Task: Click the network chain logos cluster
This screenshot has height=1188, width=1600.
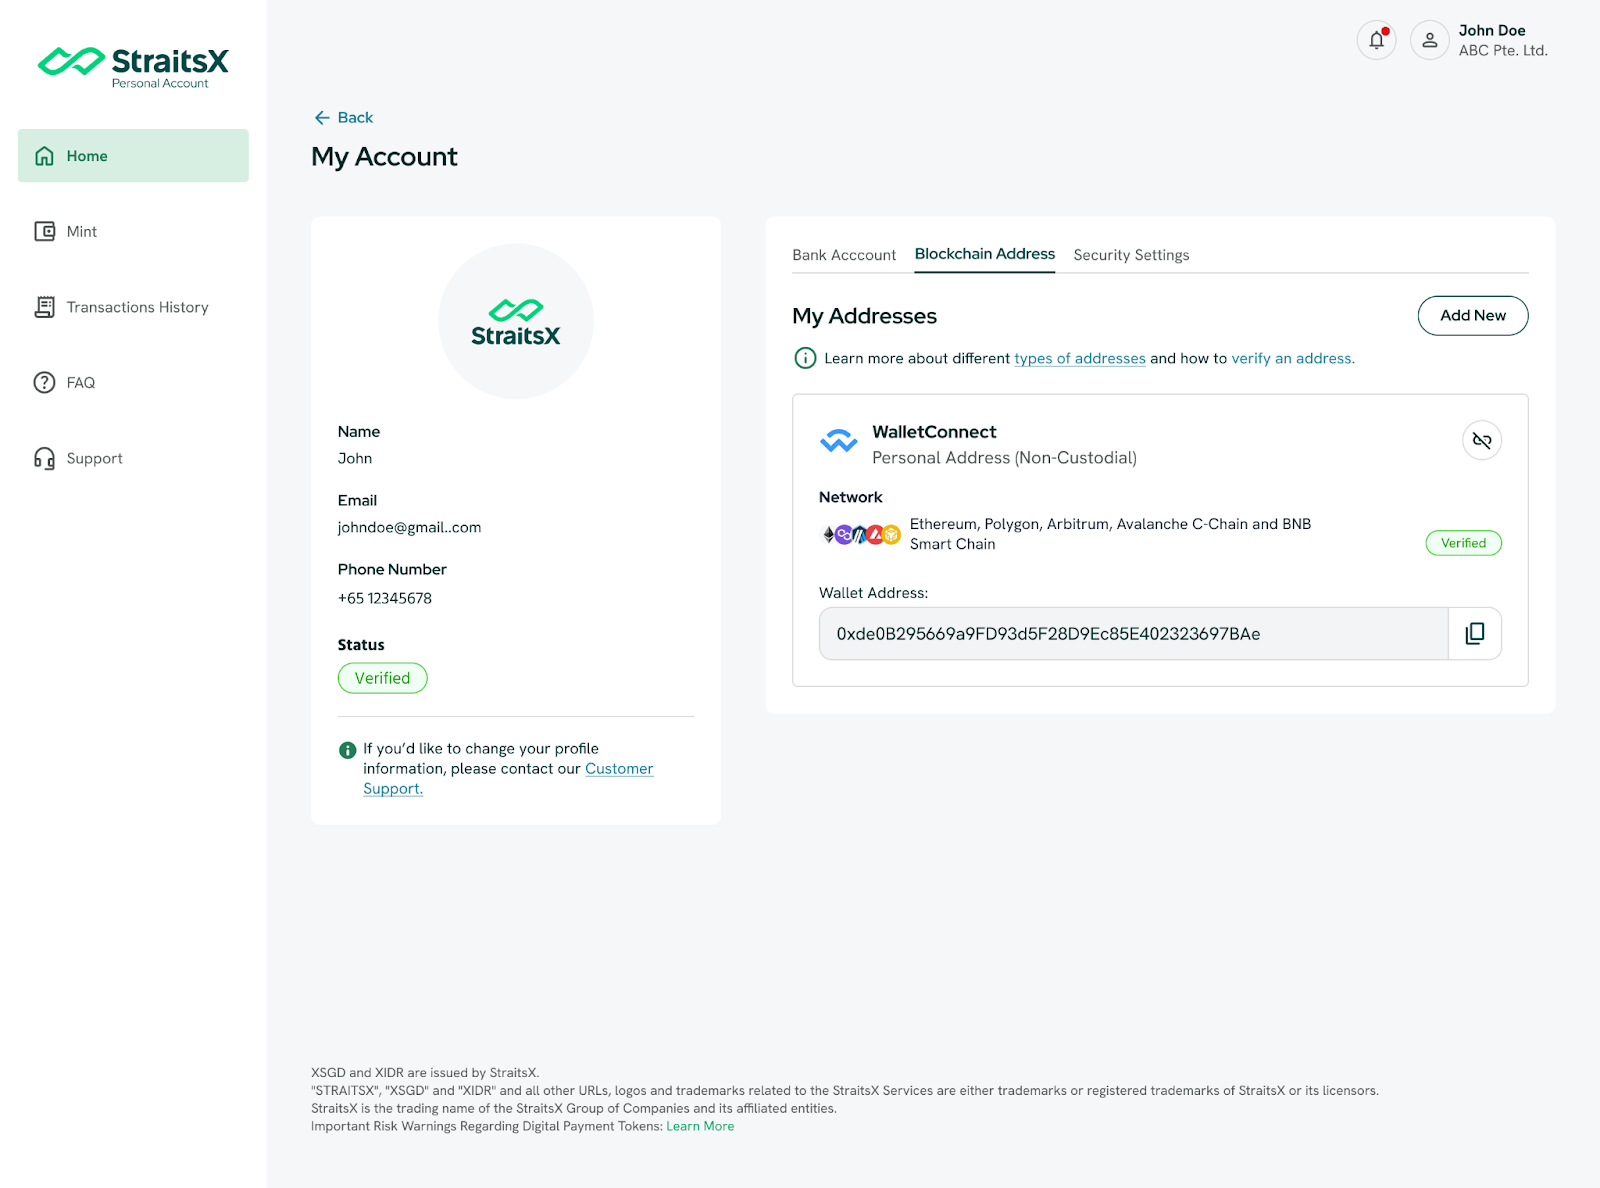Action: [x=861, y=535]
